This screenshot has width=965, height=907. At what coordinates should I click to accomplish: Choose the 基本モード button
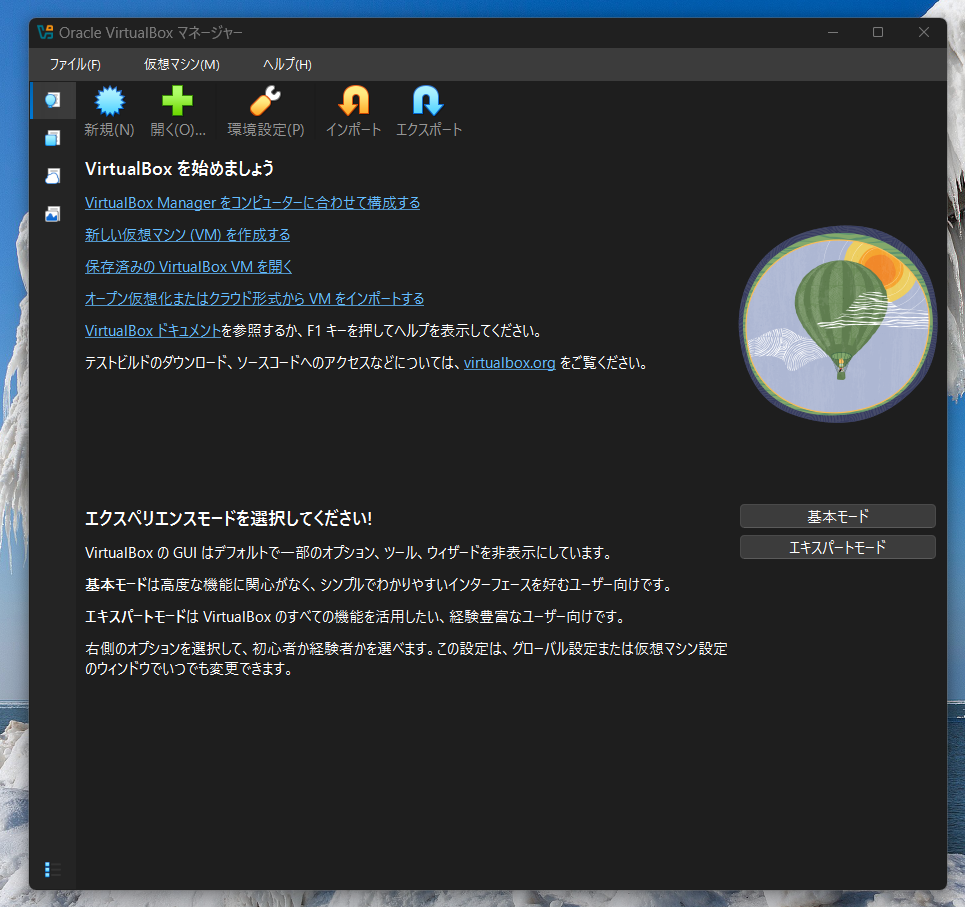pyautogui.click(x=837, y=516)
